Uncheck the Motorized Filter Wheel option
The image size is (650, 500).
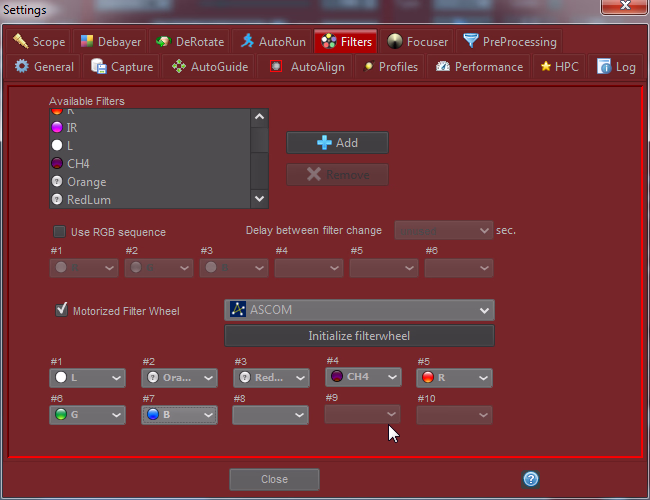click(61, 311)
